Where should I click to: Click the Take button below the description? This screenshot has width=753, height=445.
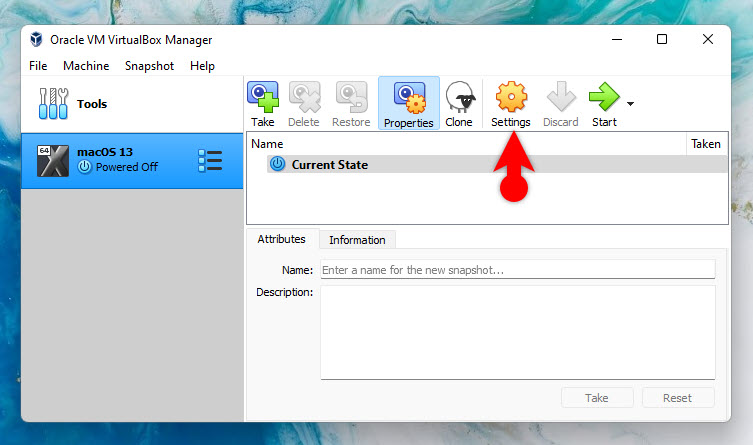point(597,398)
